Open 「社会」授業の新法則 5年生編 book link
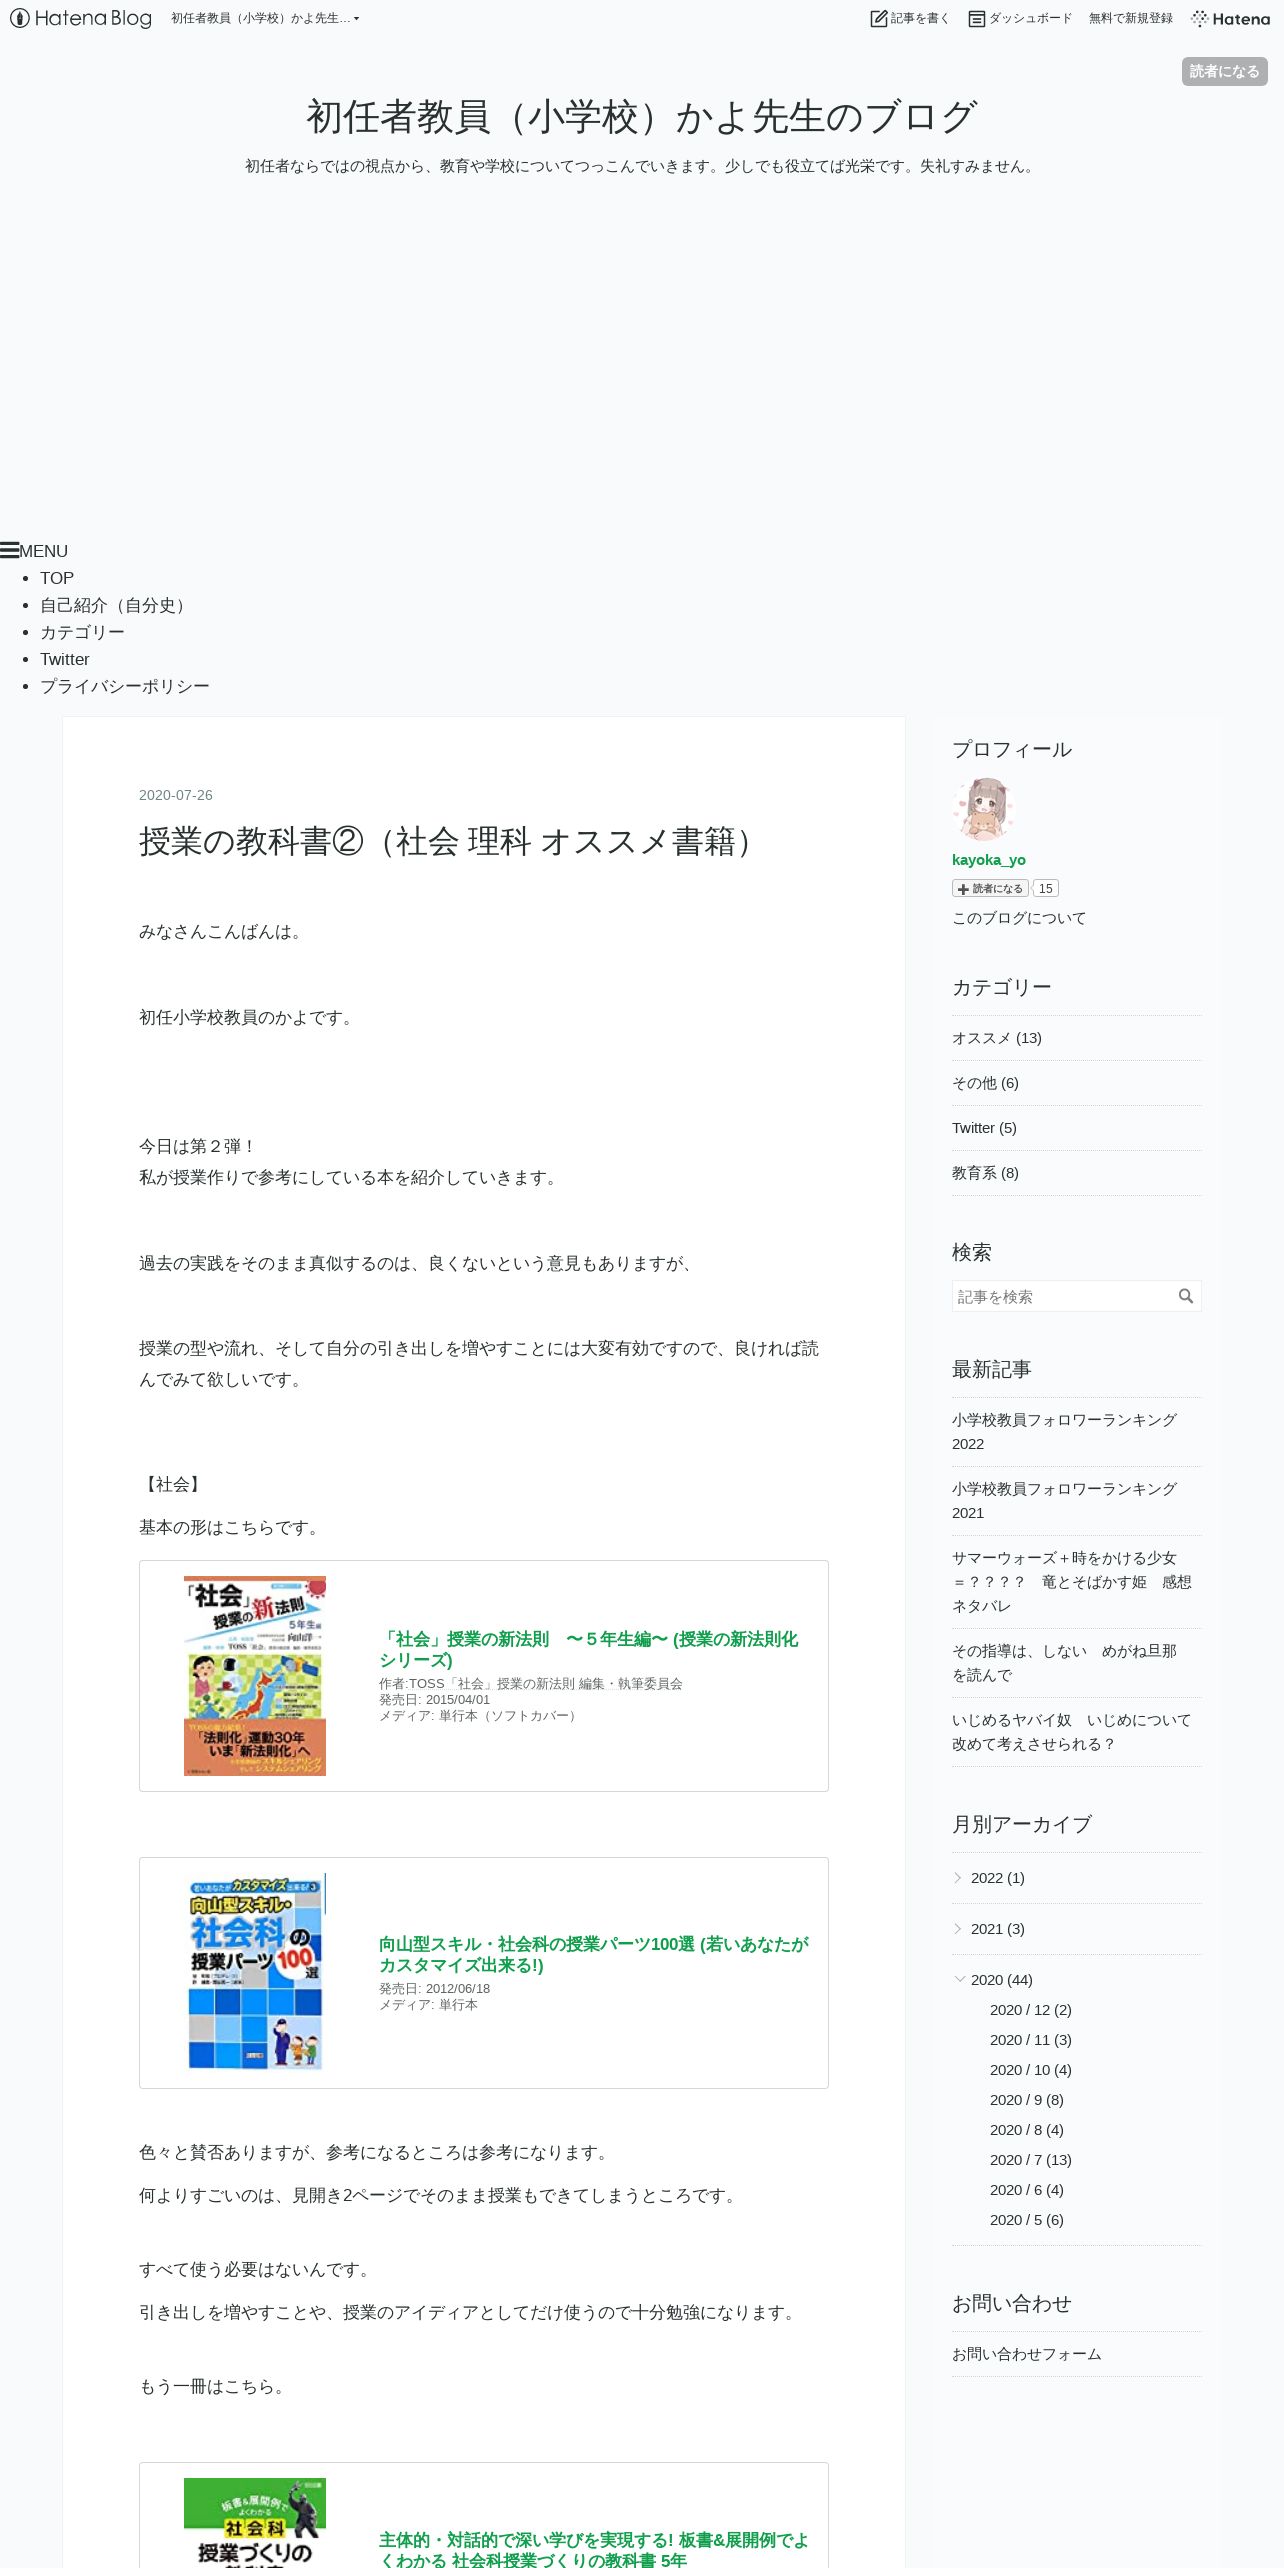This screenshot has width=1284, height=2568. click(x=588, y=1649)
